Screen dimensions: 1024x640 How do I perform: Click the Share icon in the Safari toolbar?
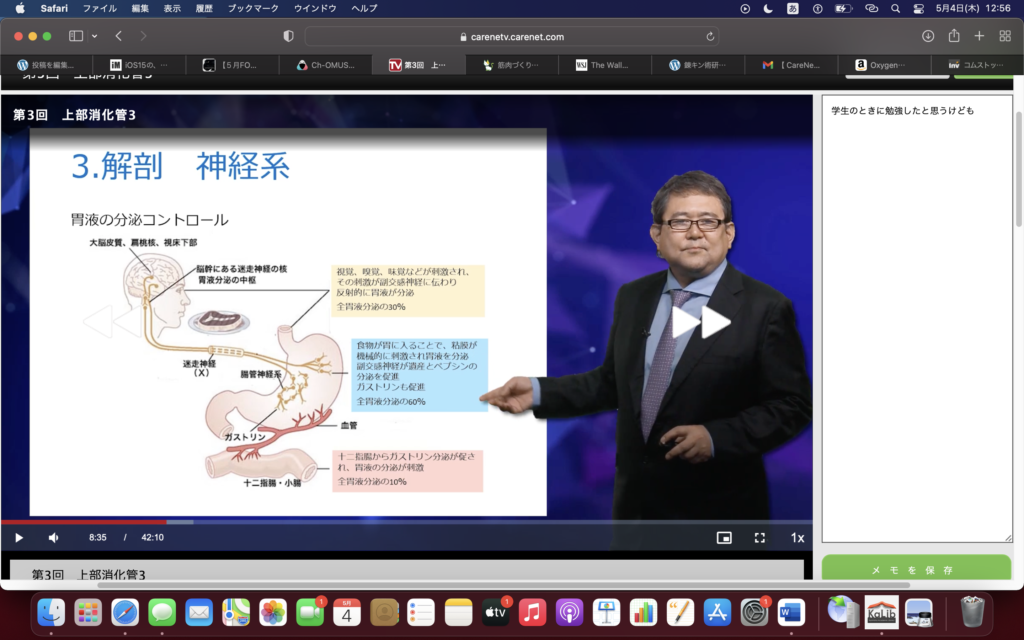954,36
